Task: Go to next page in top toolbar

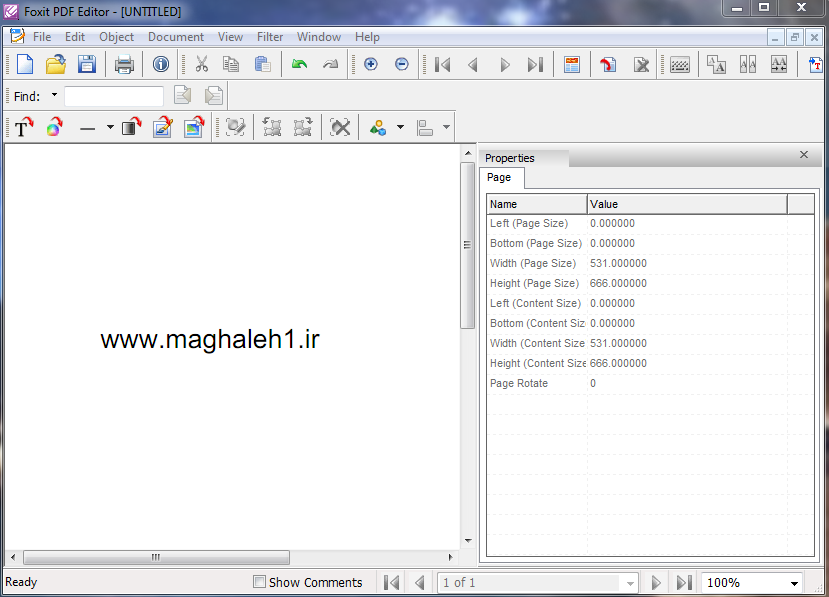Action: [505, 65]
